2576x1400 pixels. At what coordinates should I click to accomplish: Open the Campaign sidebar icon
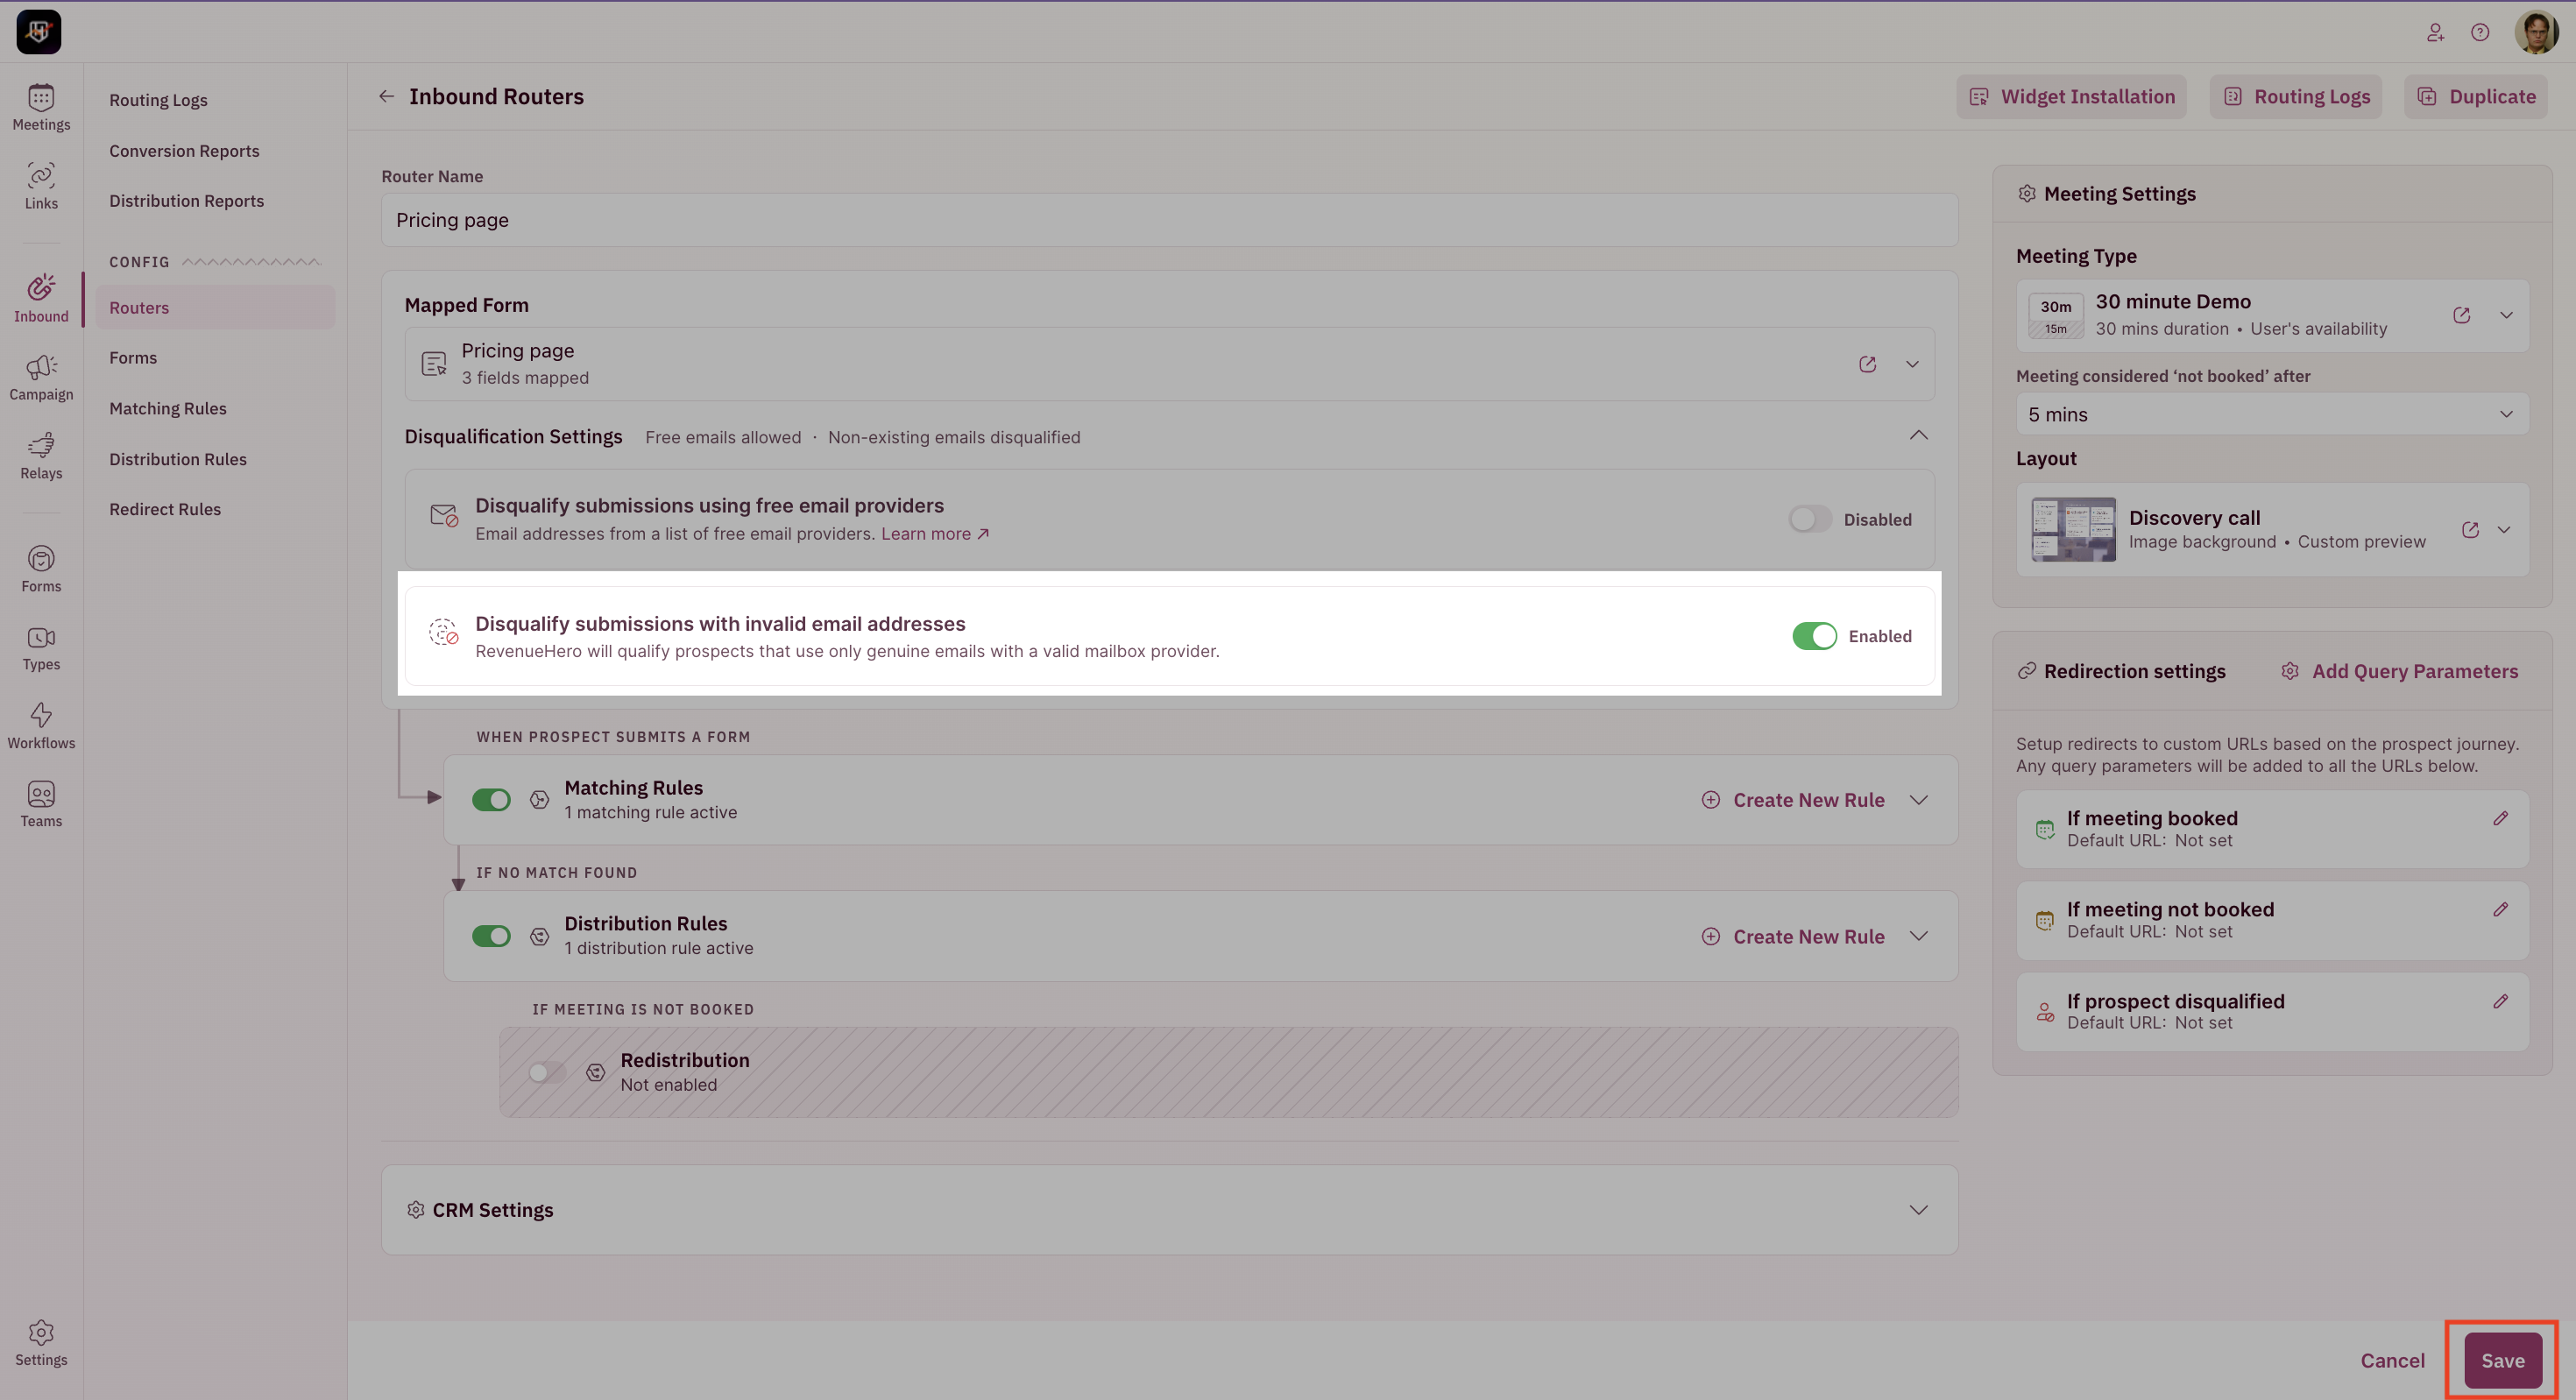pos(41,377)
